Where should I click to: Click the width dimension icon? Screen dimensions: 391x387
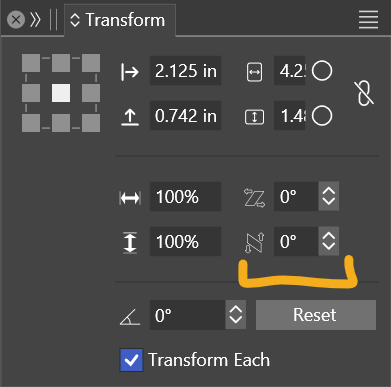tap(254, 72)
